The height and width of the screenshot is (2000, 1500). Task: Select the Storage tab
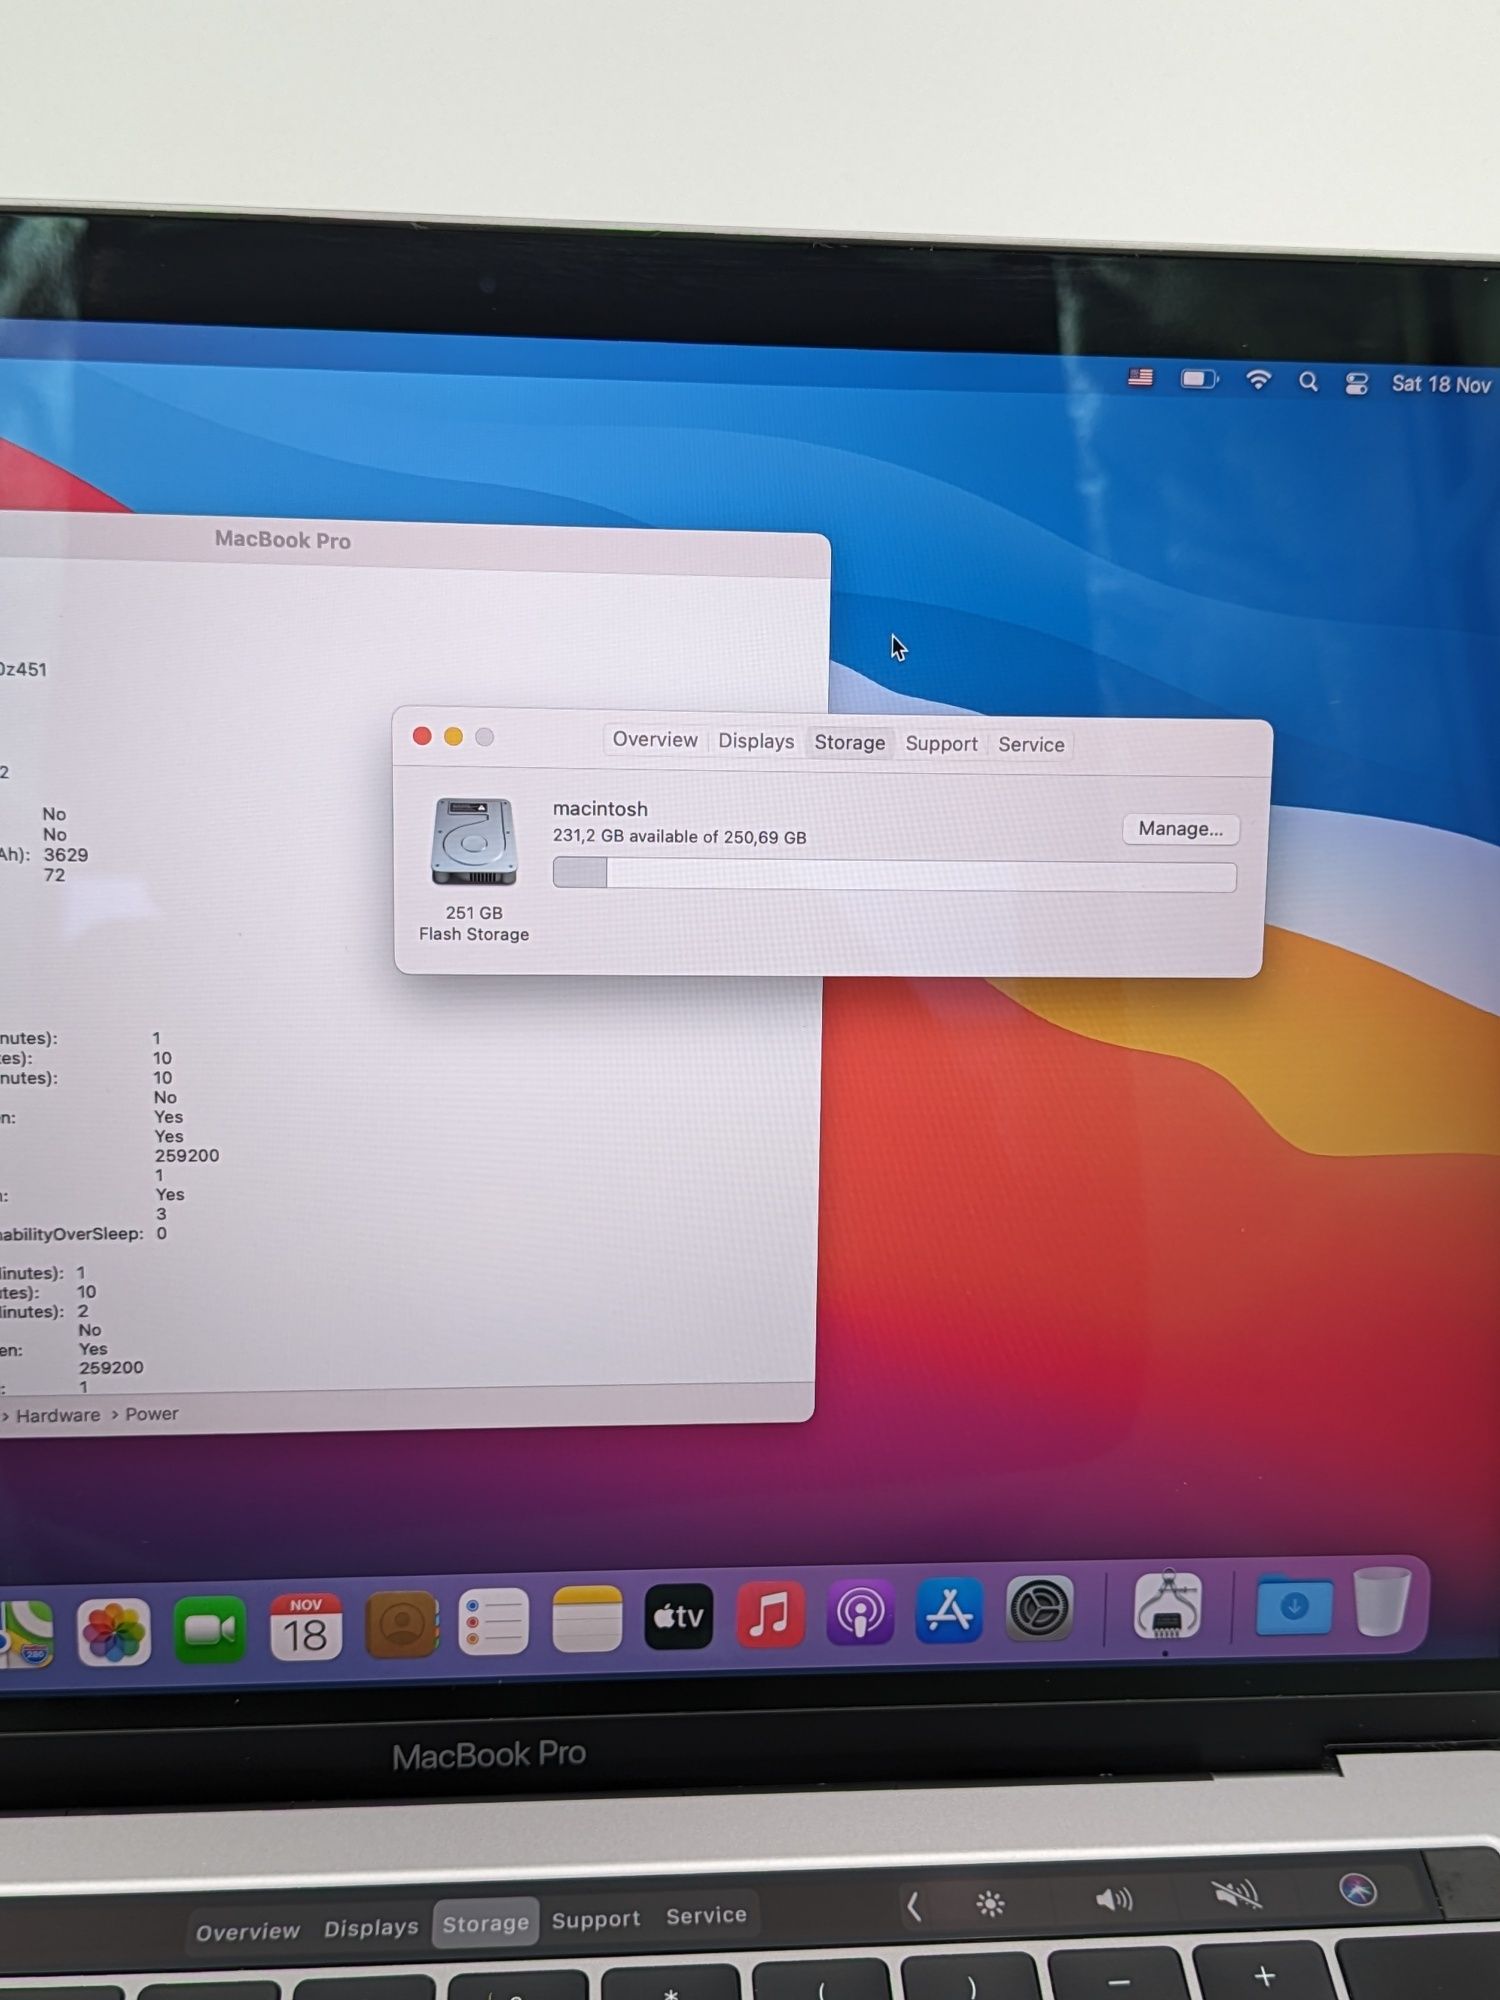(x=850, y=743)
